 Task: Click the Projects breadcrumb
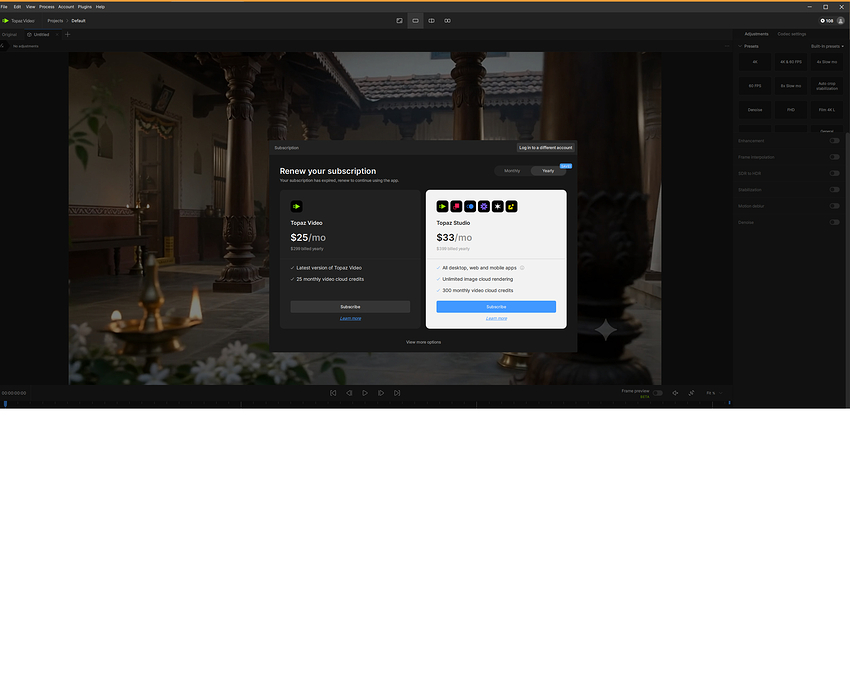pyautogui.click(x=55, y=21)
